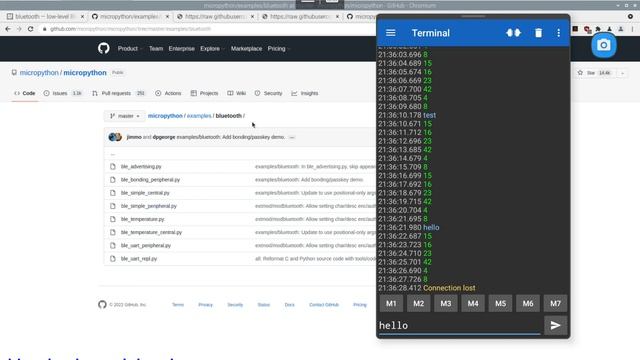Expand the Pricing menu in GitHub header
This screenshot has width=640, height=360.
(x=278, y=49)
